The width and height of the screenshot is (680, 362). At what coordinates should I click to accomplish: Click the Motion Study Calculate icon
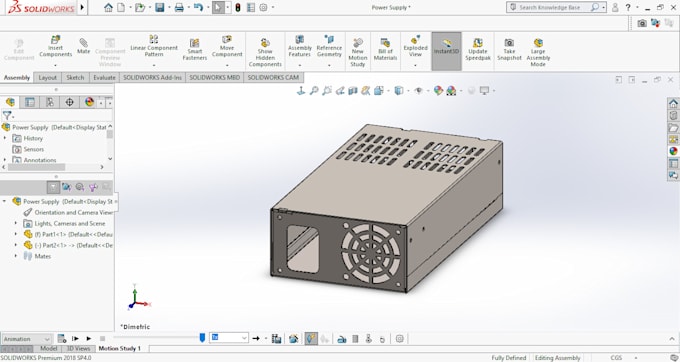[62, 339]
